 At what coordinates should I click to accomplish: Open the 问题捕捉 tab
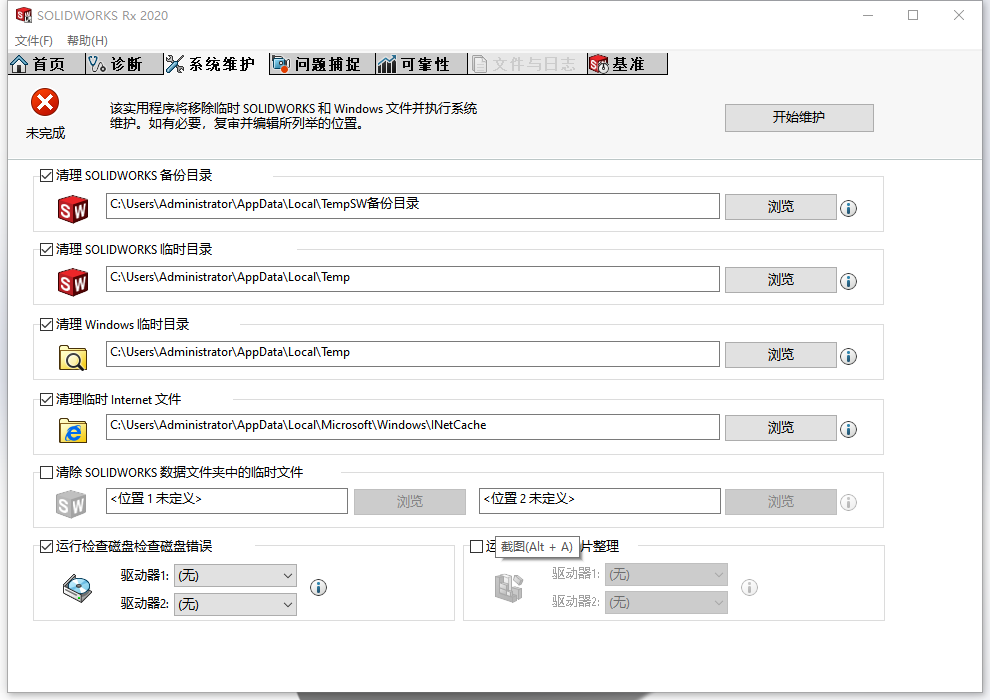[321, 64]
